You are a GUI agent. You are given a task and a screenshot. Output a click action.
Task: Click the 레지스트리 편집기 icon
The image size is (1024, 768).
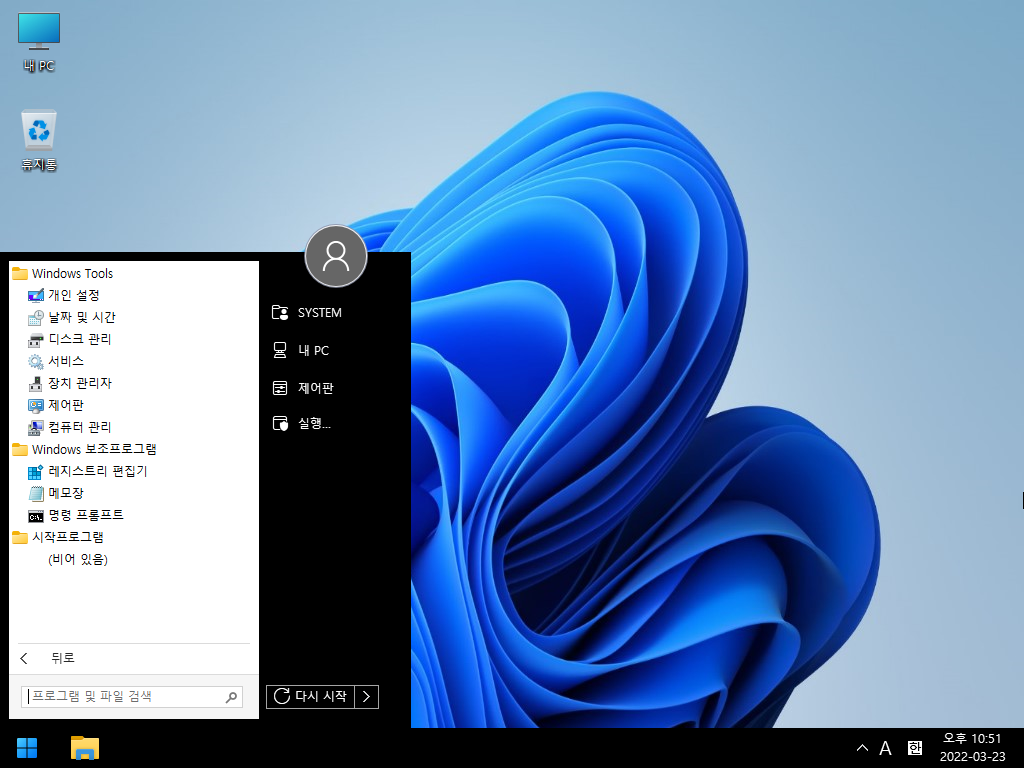(36, 472)
